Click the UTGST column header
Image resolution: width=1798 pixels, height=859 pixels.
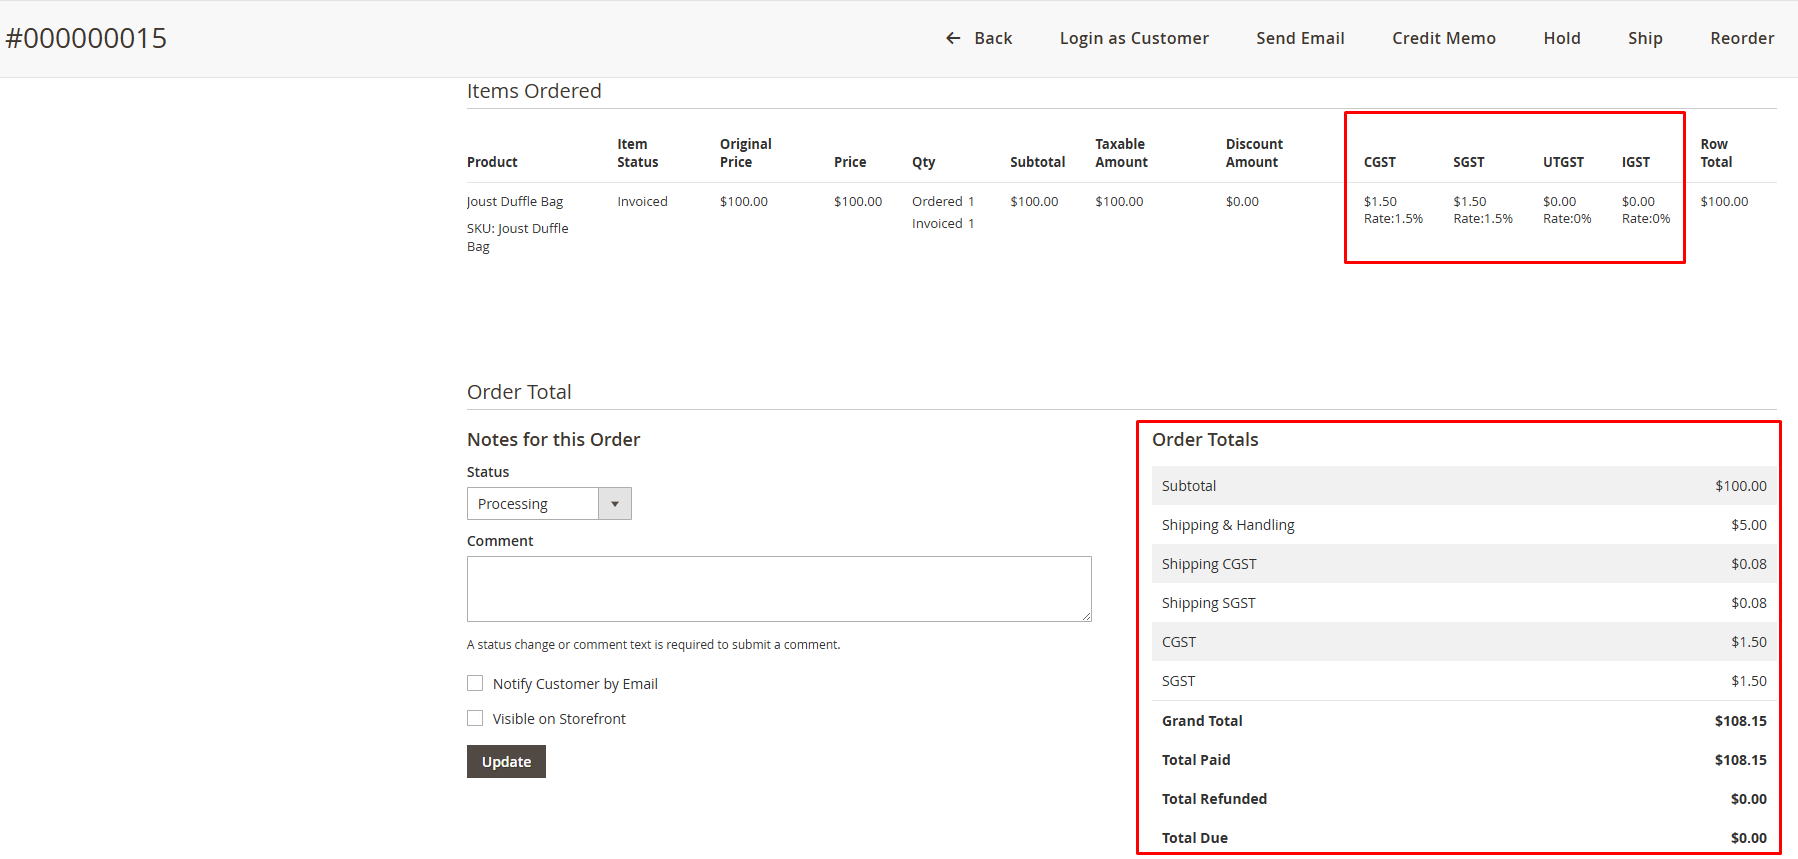pyautogui.click(x=1563, y=162)
